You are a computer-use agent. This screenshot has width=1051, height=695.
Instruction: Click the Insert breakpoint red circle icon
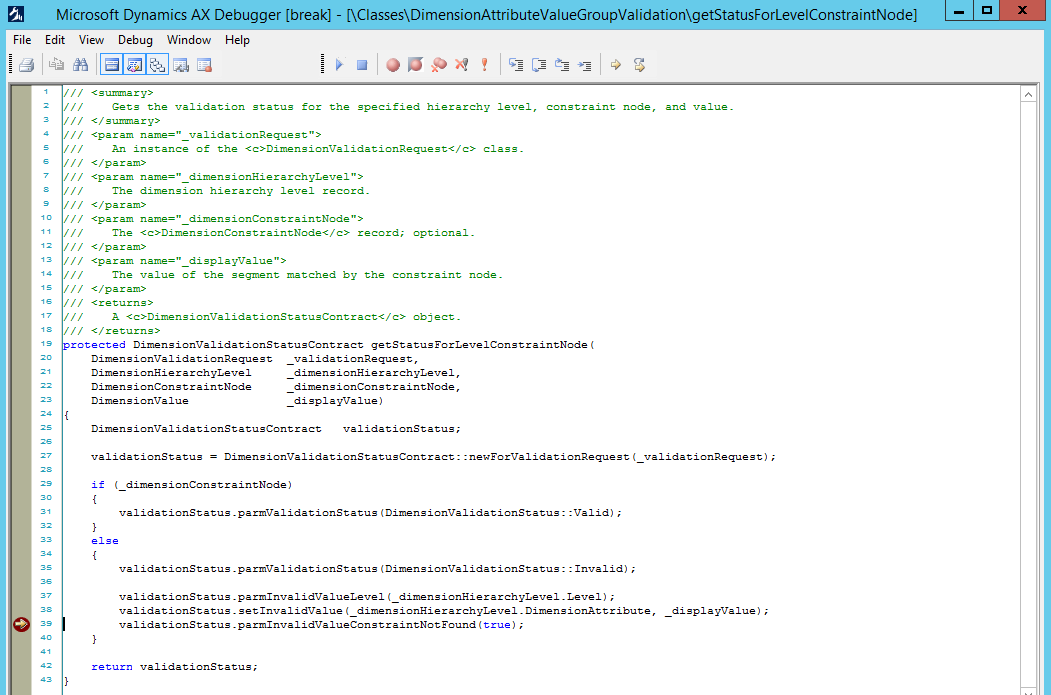(x=393, y=65)
